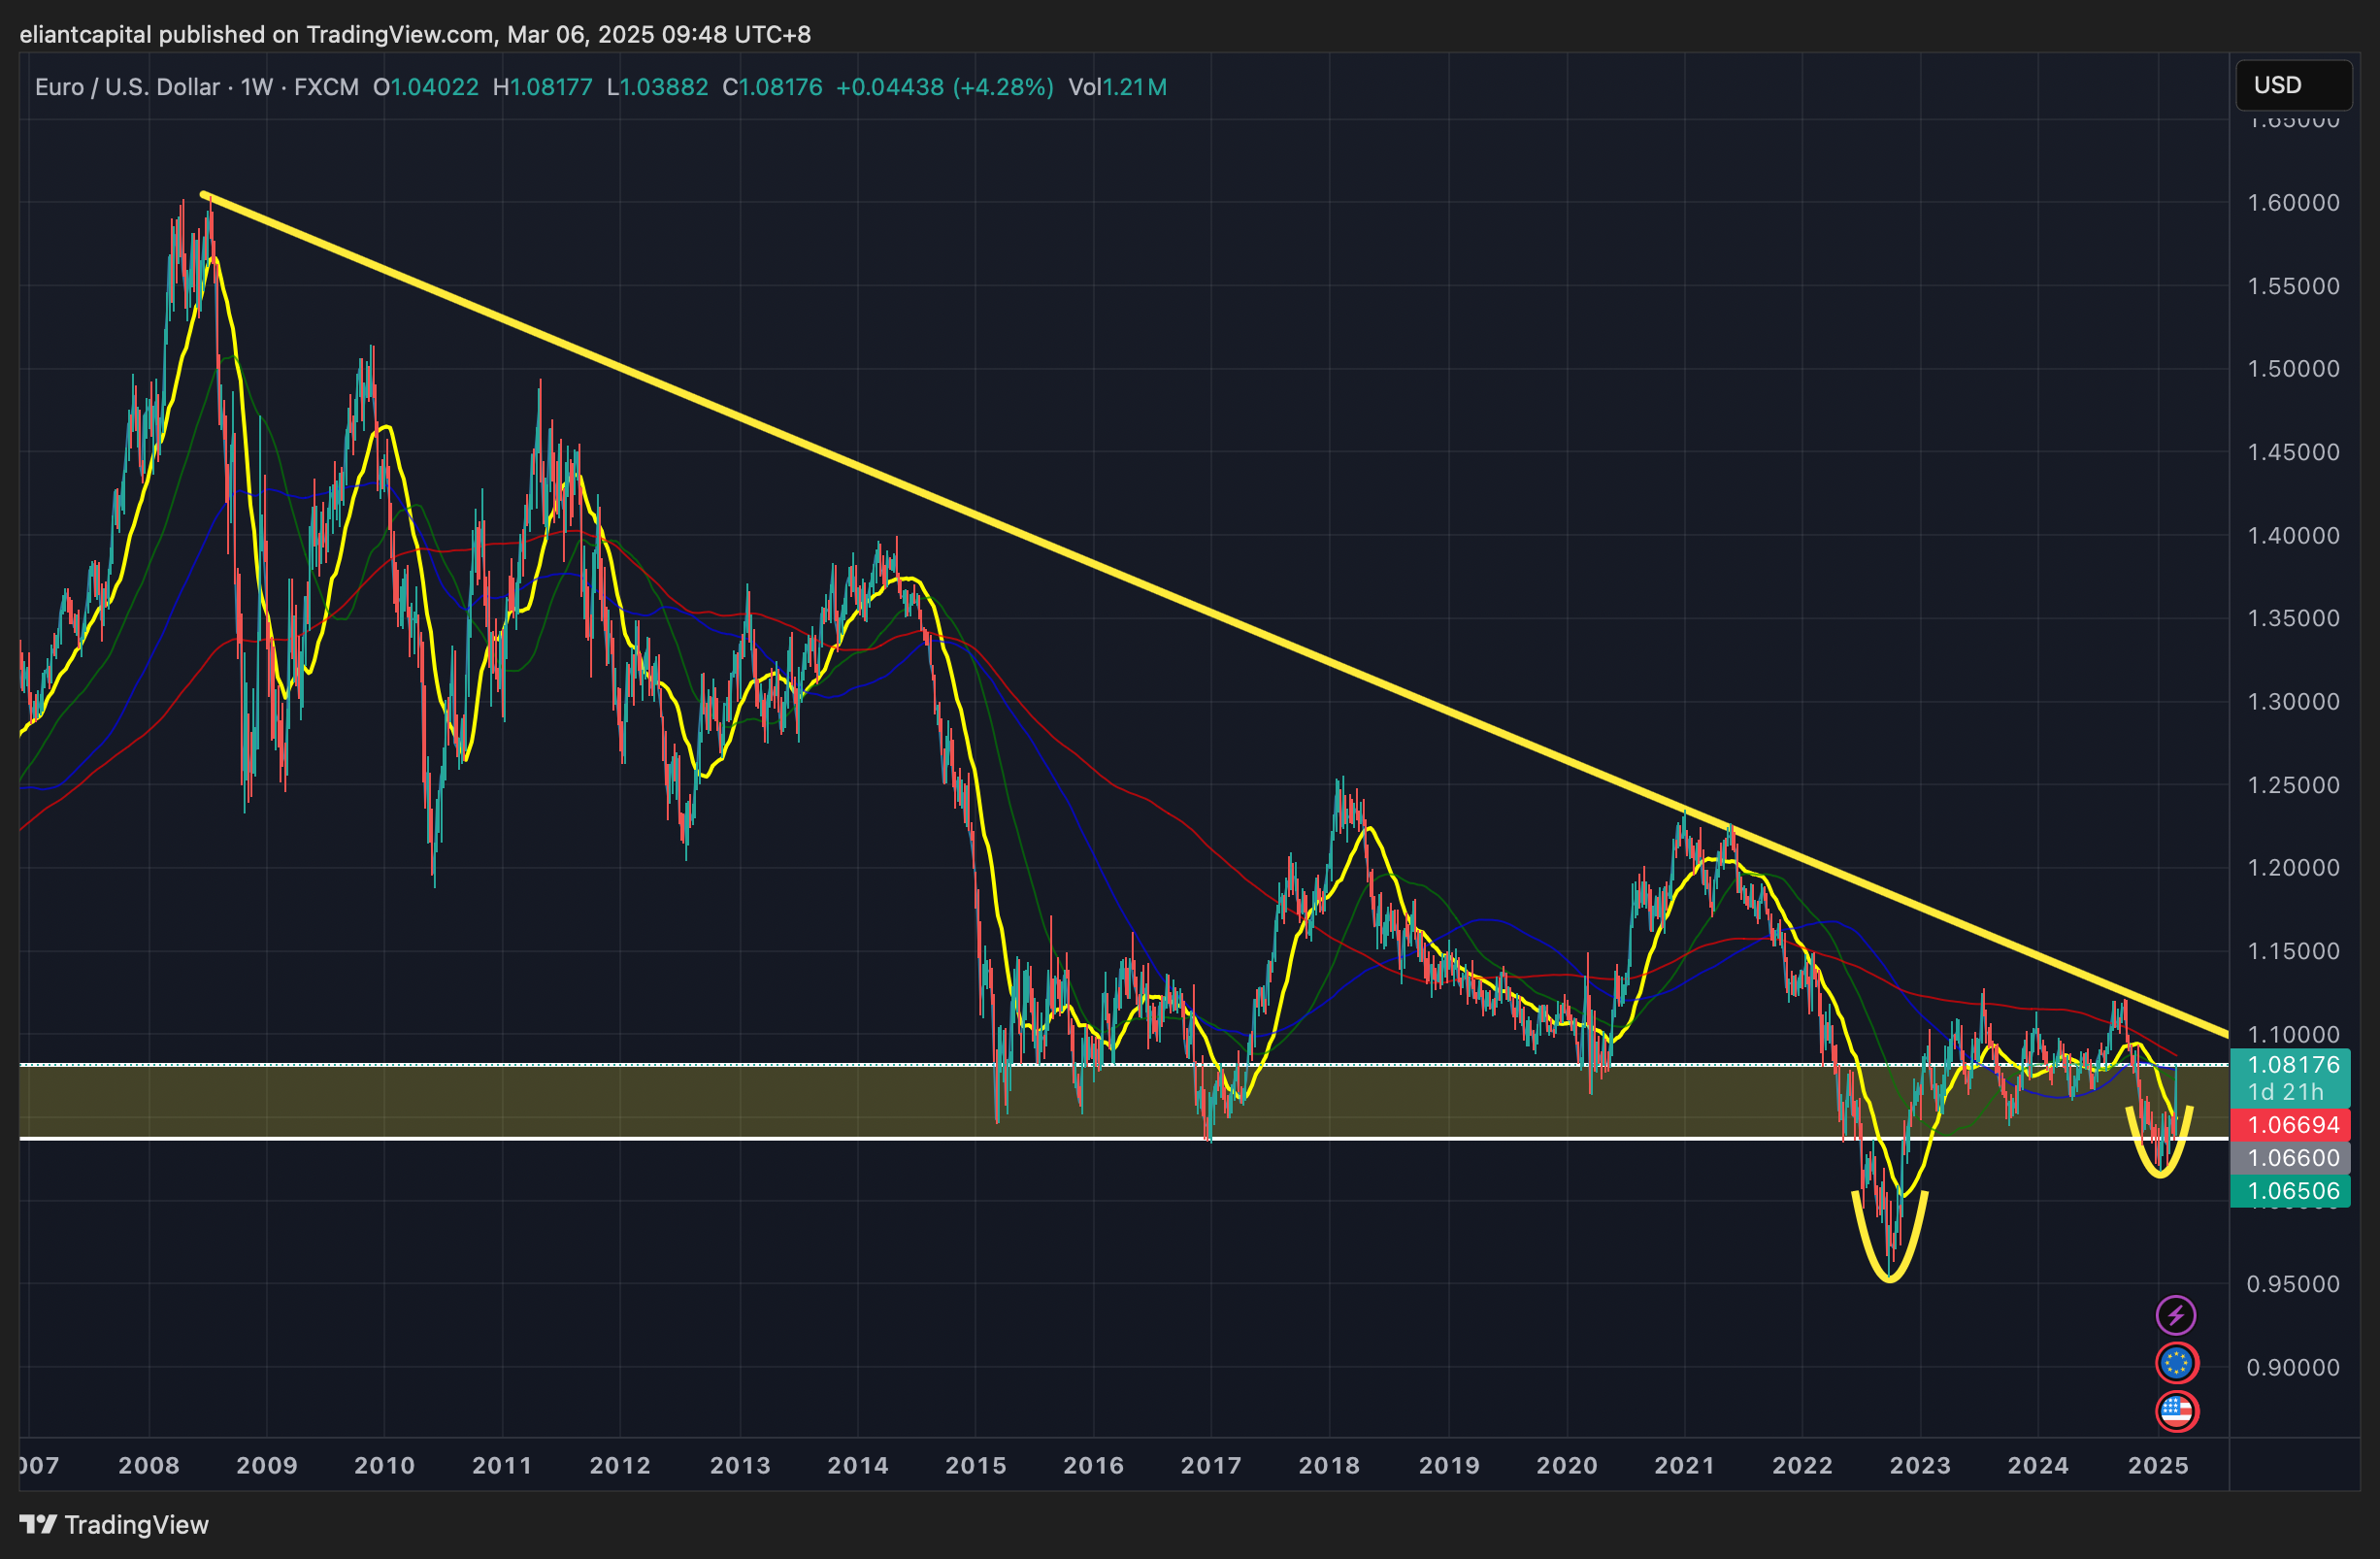Viewport: 2380px width, 1559px height.
Task: Click the purple lightning bolt event icon
Action: tap(2175, 1315)
